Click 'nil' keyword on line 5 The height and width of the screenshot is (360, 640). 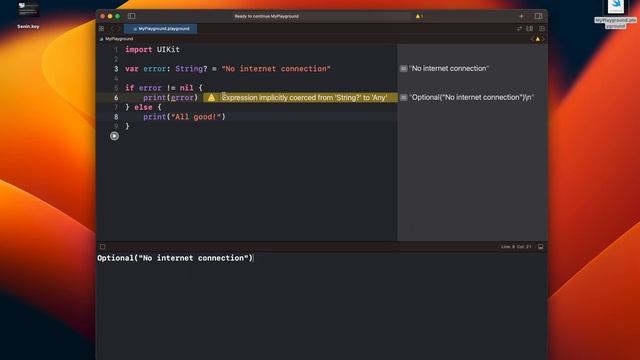click(187, 88)
